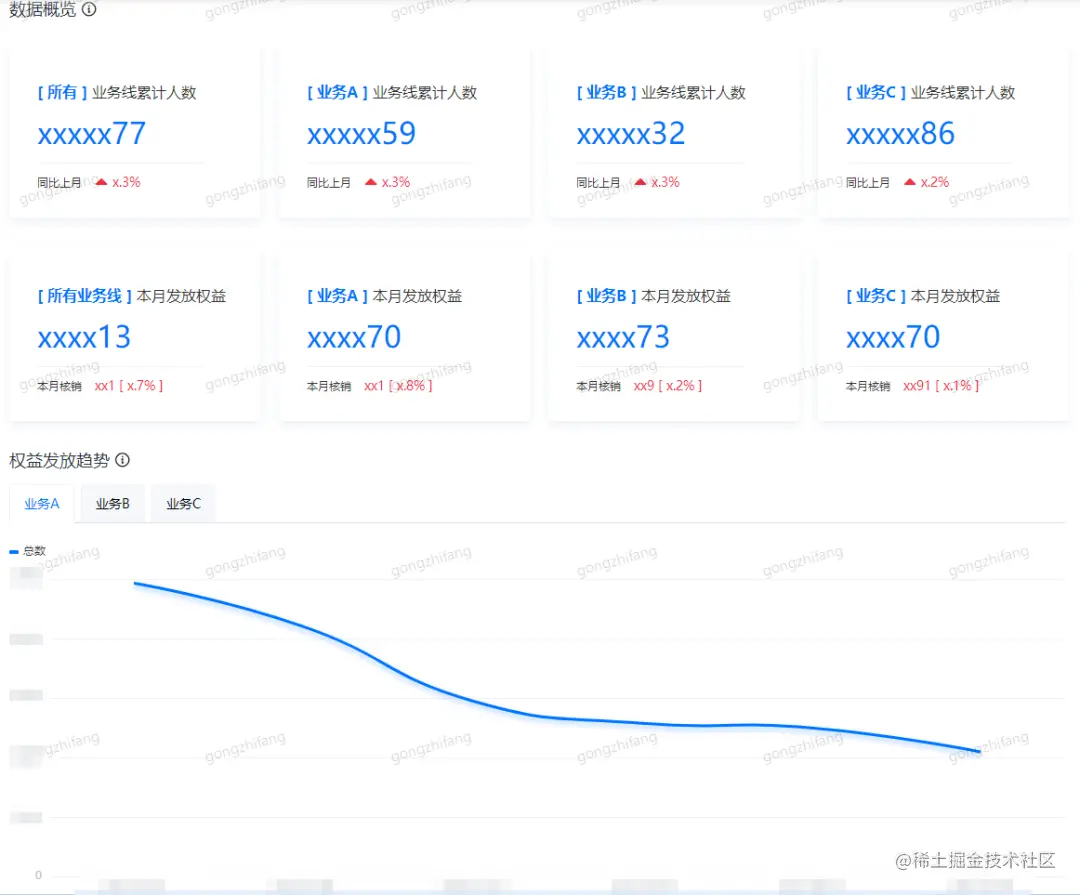Click the [所有] 业务线累计人数 card title
The image size is (1080, 895).
pyautogui.click(x=117, y=92)
